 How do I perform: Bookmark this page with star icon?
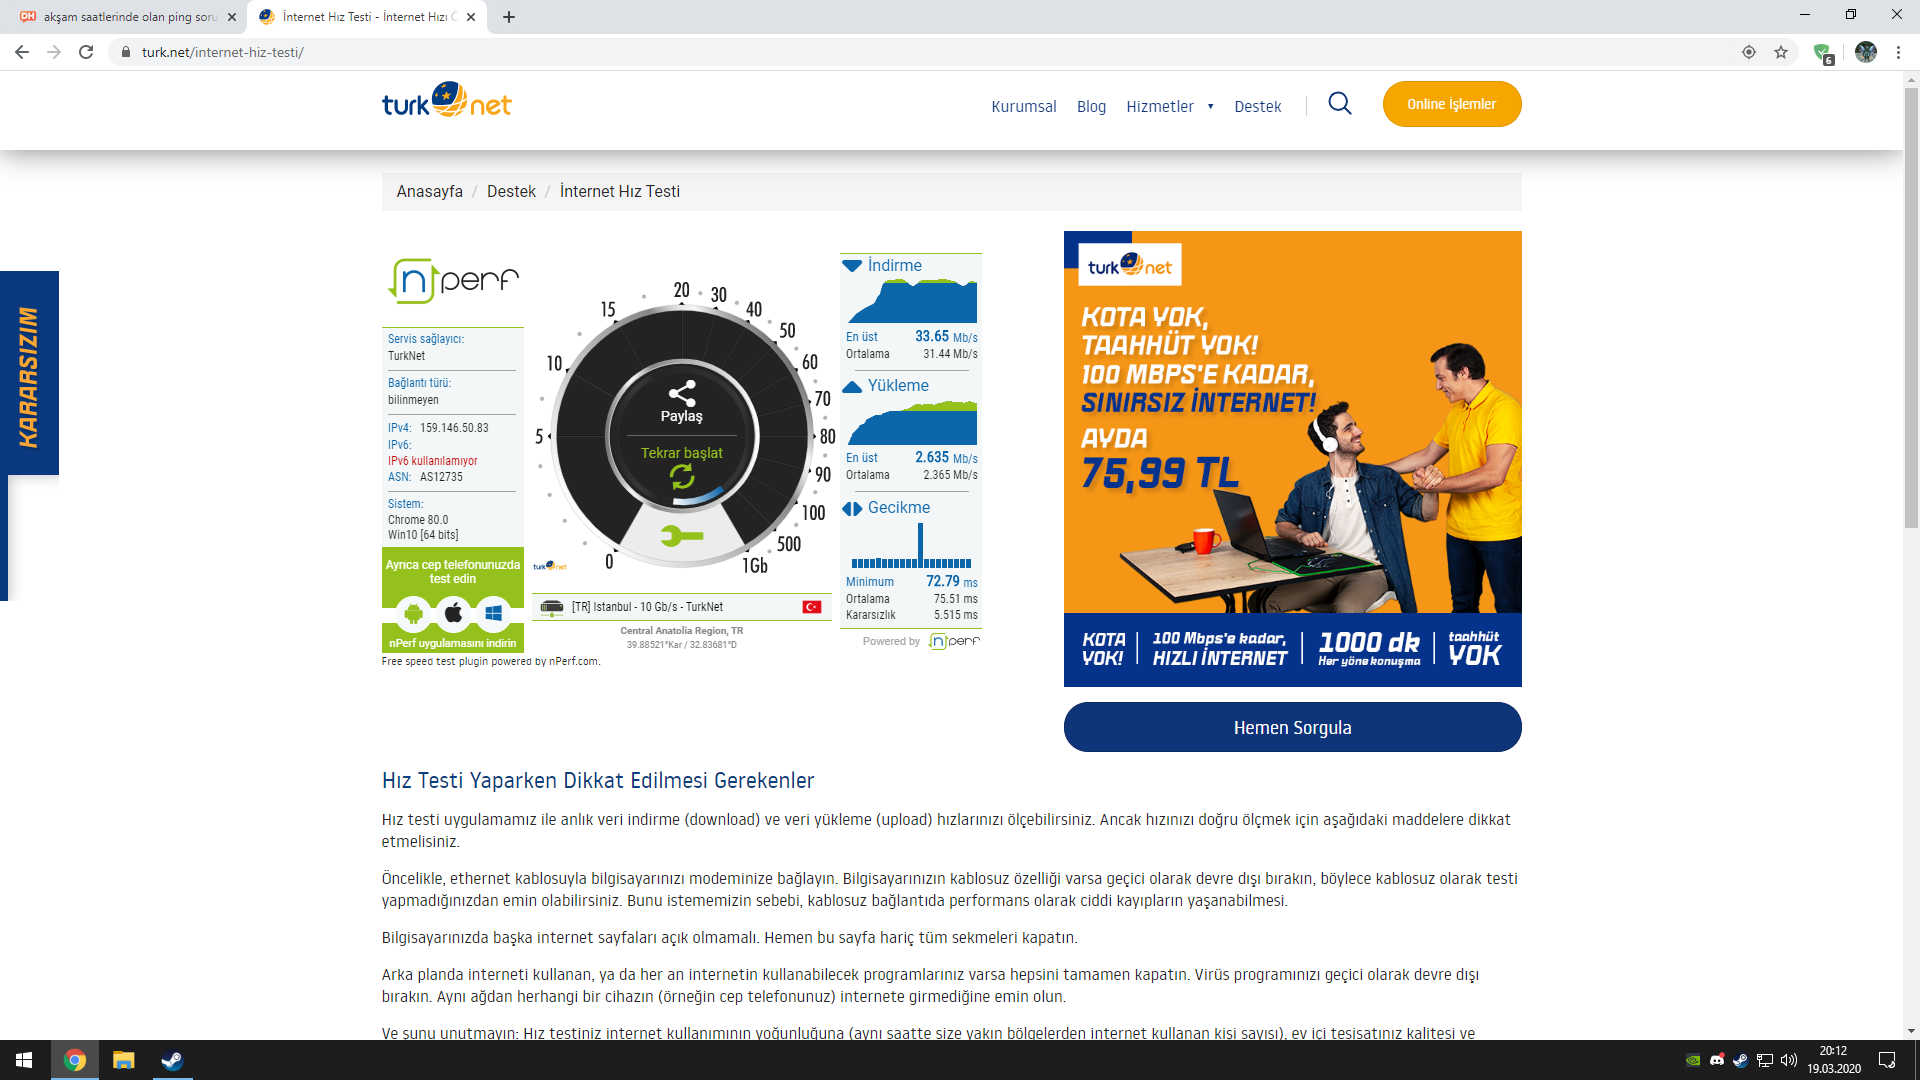1781,52
